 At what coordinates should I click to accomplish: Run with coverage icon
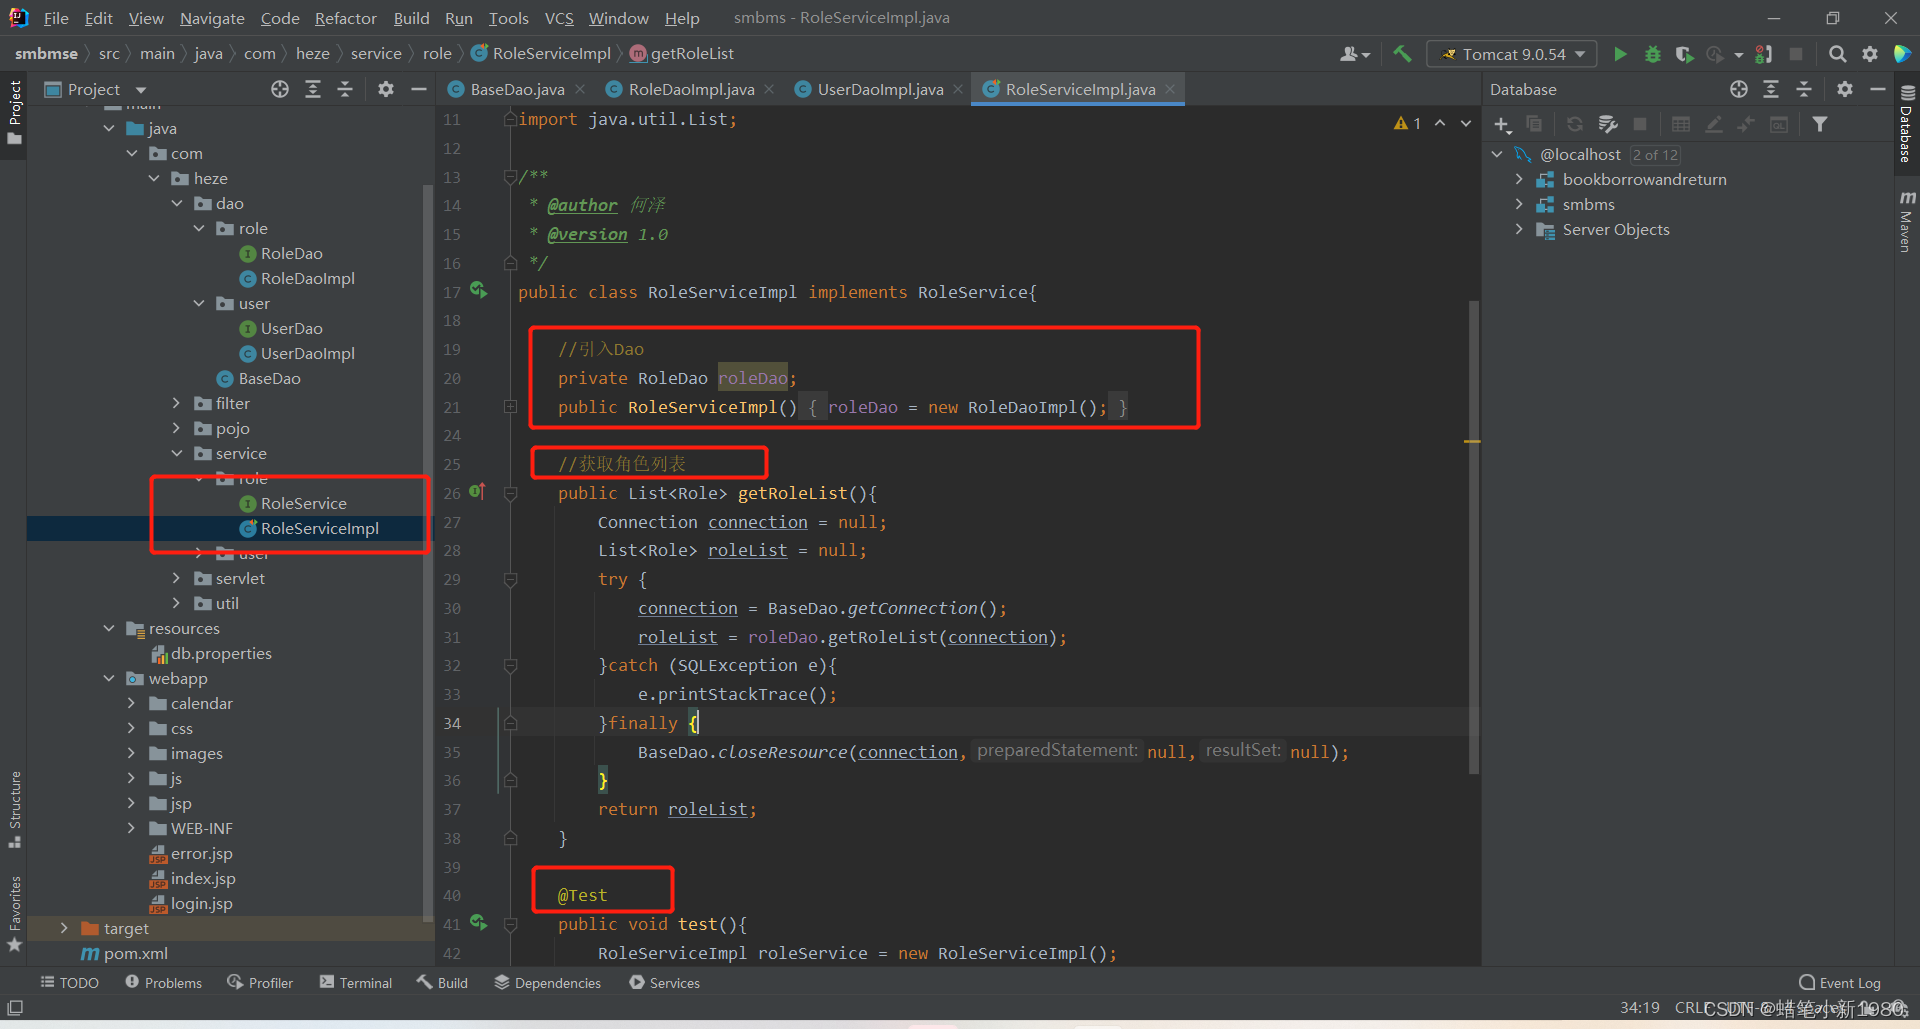click(1684, 54)
